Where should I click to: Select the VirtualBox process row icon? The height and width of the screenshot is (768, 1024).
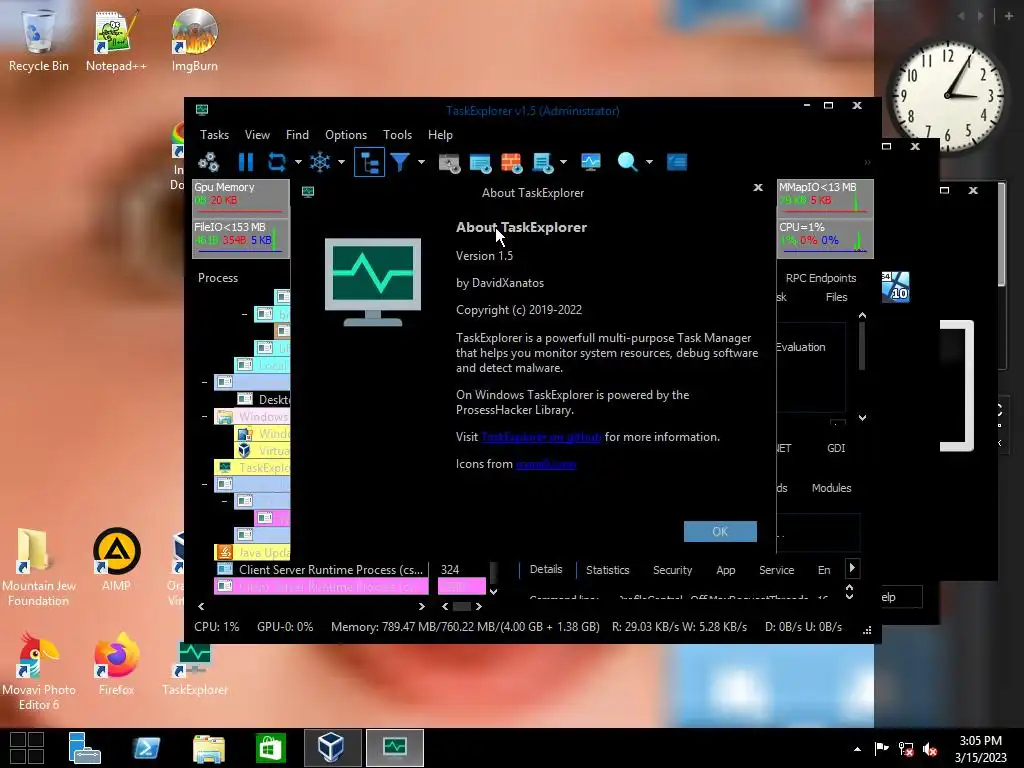tap(244, 450)
